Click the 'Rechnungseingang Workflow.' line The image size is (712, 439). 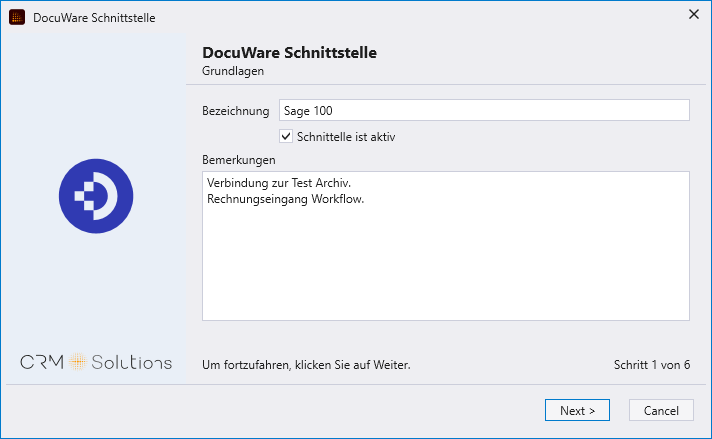(286, 199)
